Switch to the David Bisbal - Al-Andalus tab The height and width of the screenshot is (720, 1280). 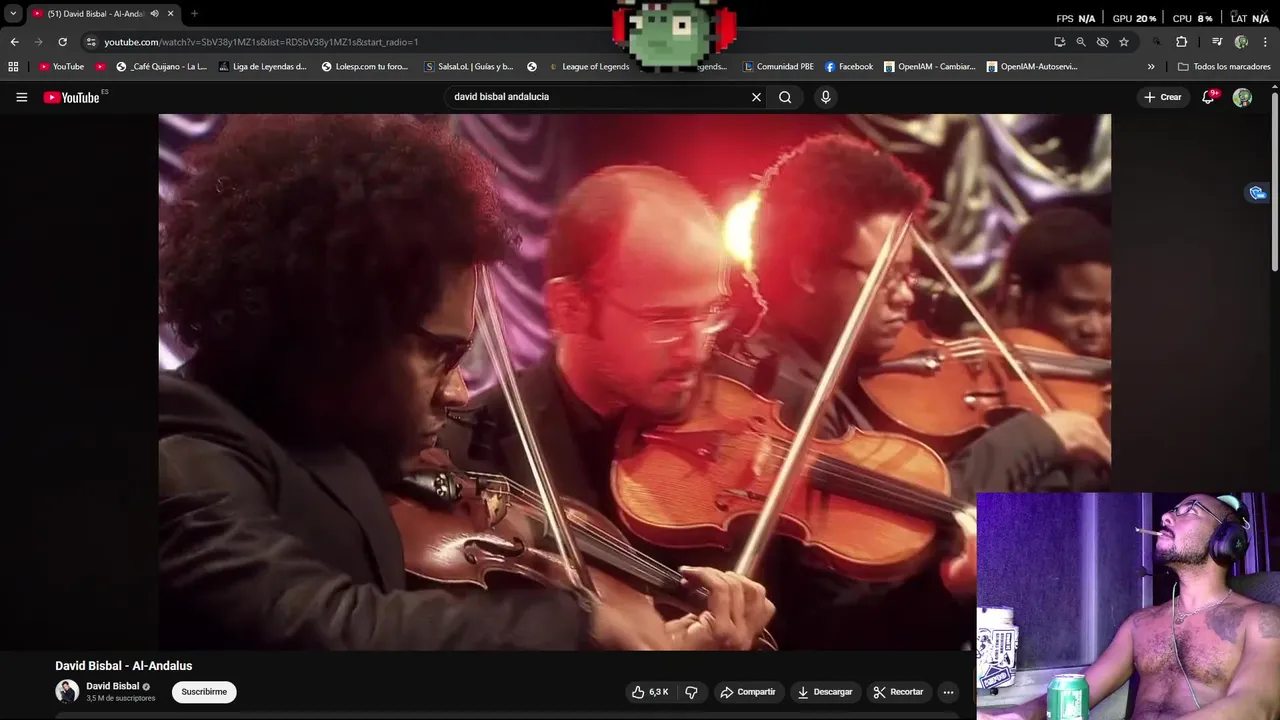point(95,14)
